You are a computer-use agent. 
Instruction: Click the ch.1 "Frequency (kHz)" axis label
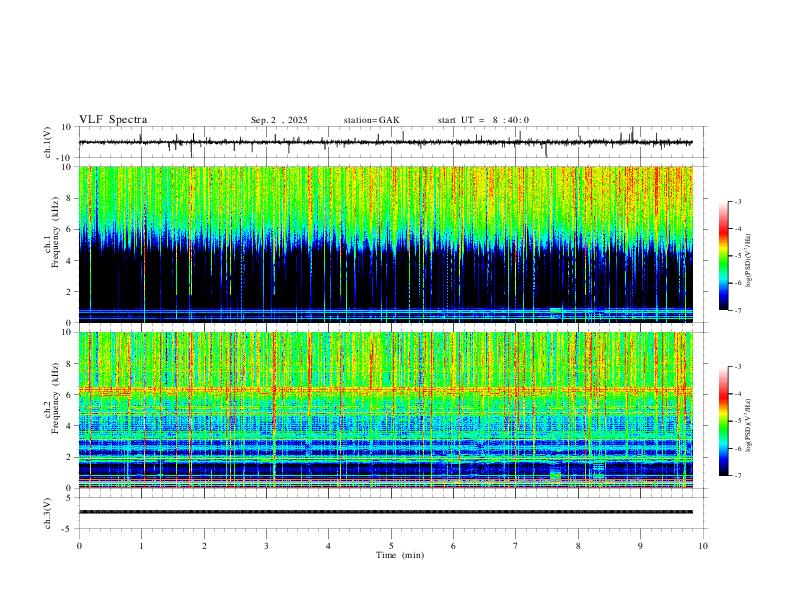click(56, 232)
